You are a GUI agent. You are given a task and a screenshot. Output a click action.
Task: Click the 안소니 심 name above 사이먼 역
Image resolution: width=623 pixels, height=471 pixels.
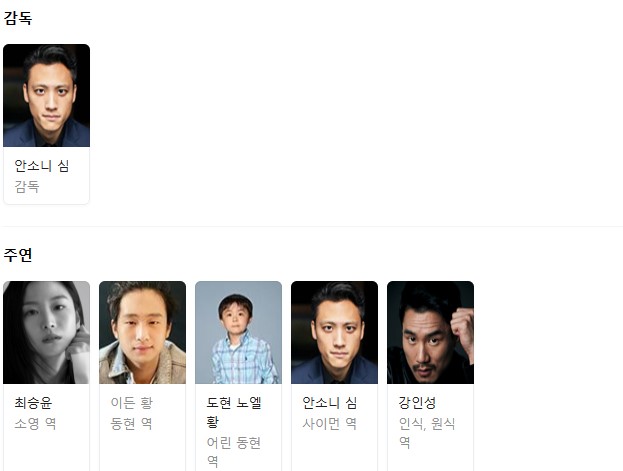pyautogui.click(x=330, y=403)
